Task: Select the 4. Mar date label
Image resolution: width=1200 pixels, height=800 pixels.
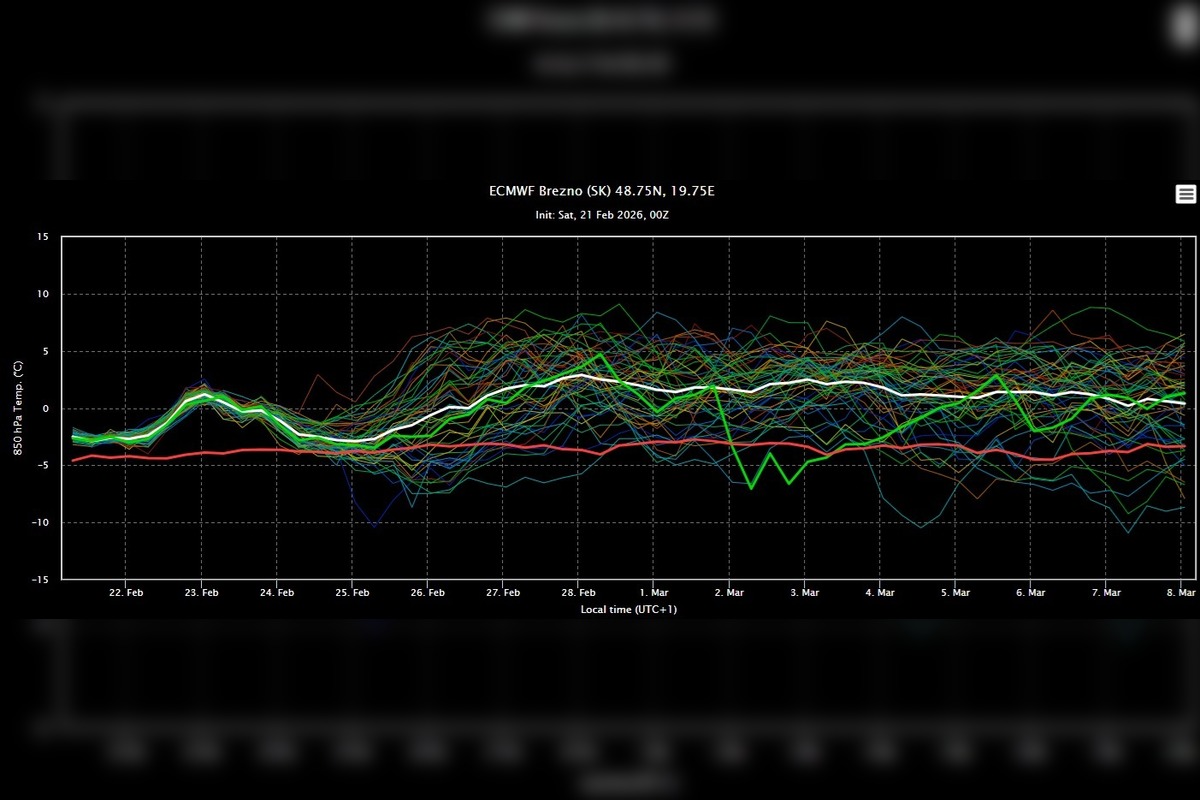Action: tap(880, 592)
